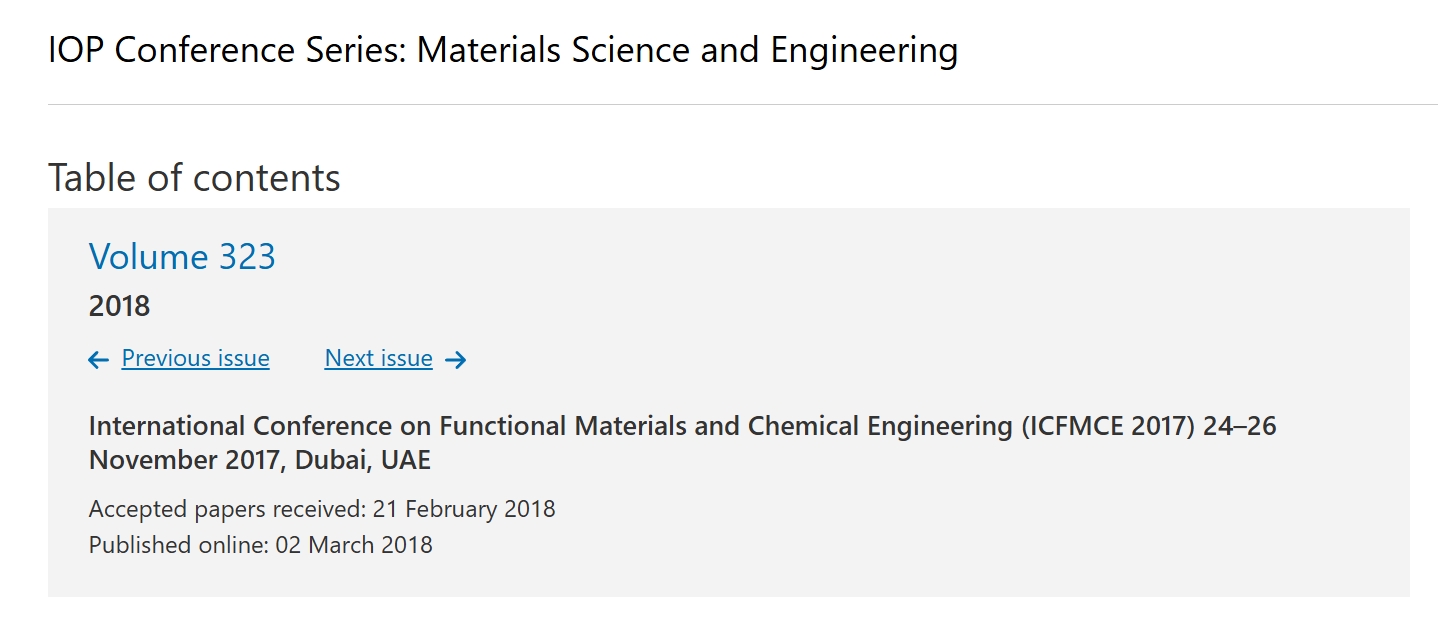Click the left arrow beside Previous issue
Screen dimensions: 1438x619
98,360
